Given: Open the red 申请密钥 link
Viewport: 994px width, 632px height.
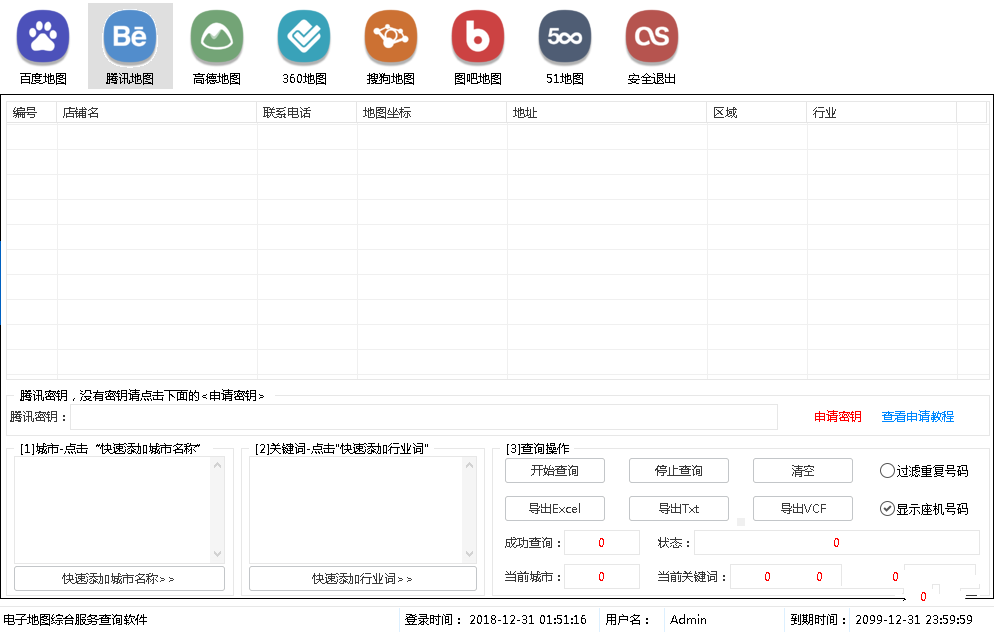Looking at the screenshot, I should point(837,416).
